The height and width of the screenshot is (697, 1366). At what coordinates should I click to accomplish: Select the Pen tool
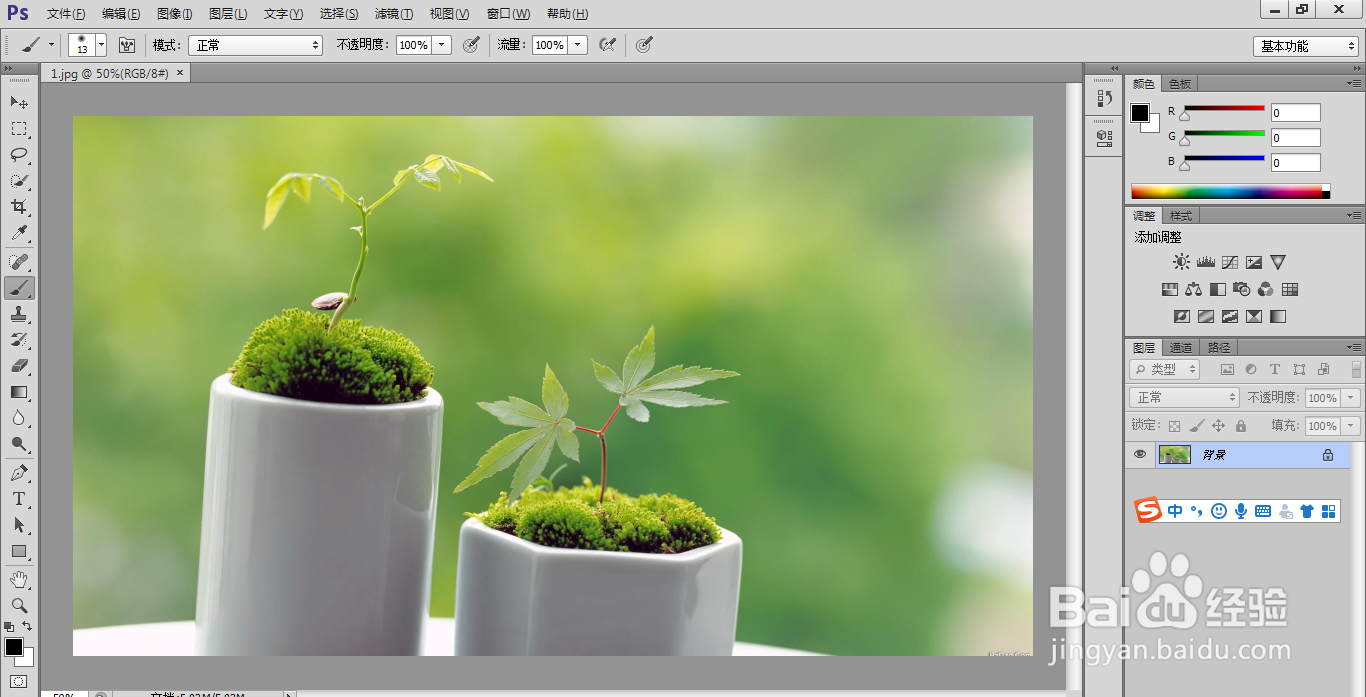[x=19, y=473]
